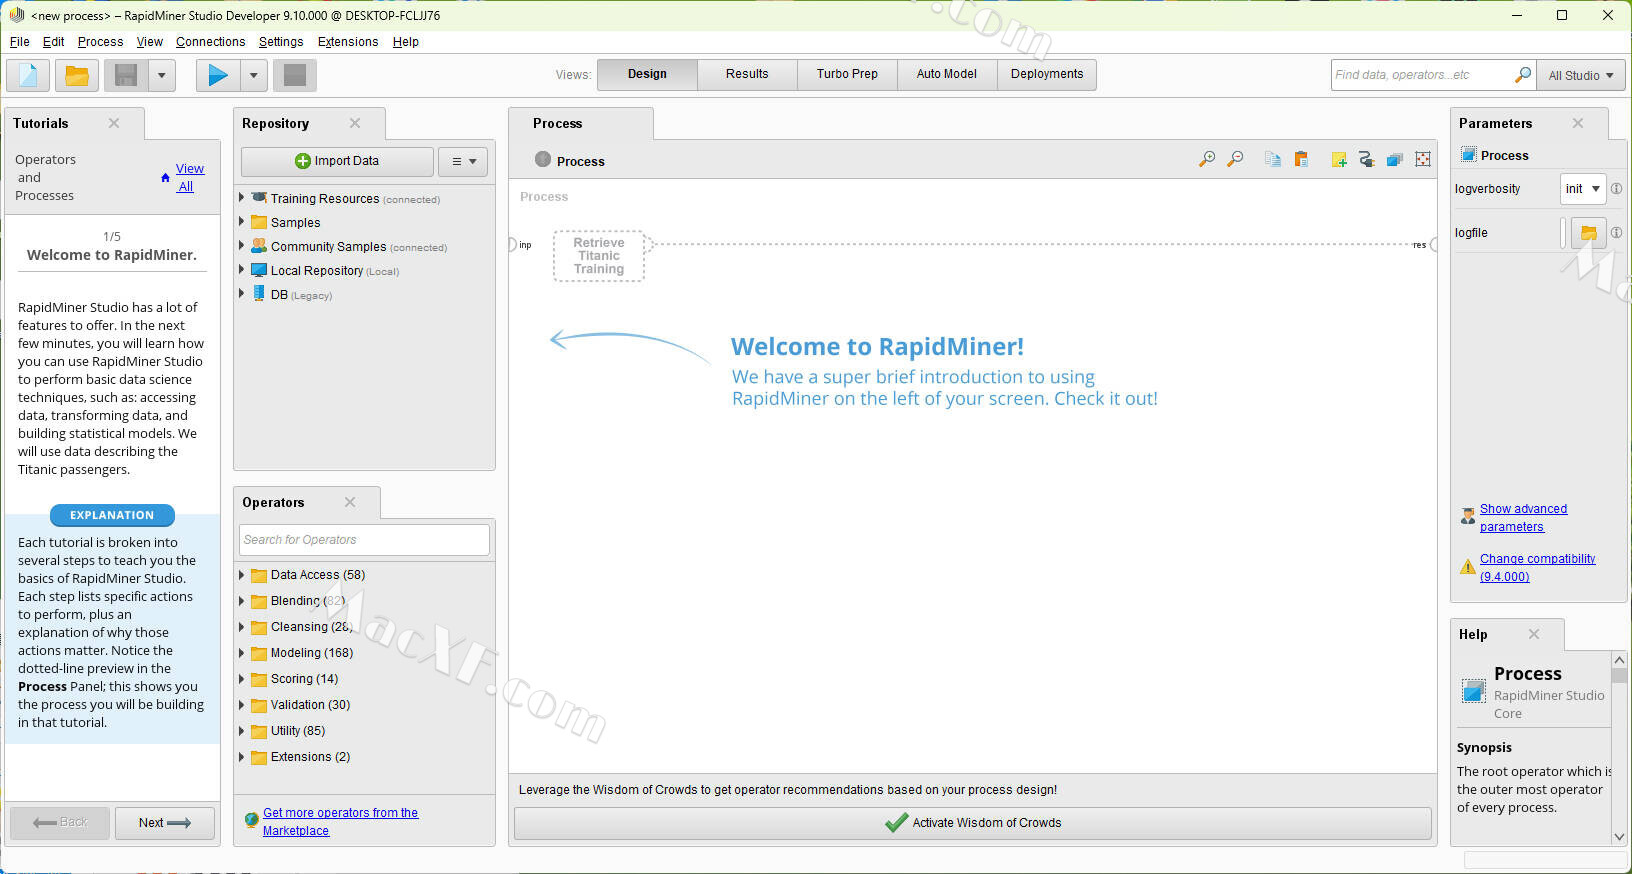Expand the Modeling operators folder

coord(241,653)
